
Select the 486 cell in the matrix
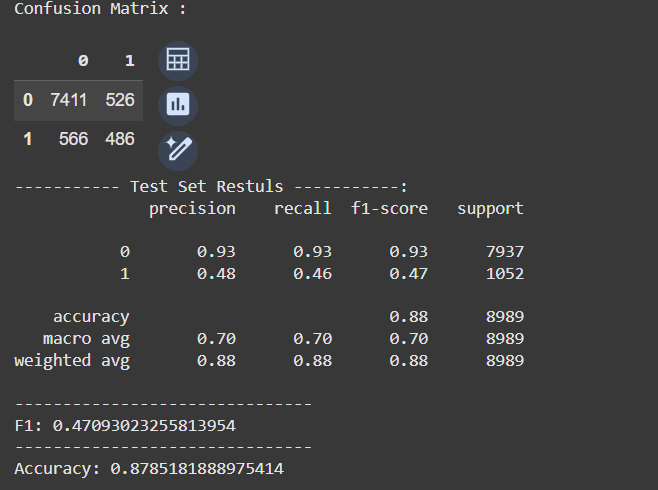(x=119, y=139)
